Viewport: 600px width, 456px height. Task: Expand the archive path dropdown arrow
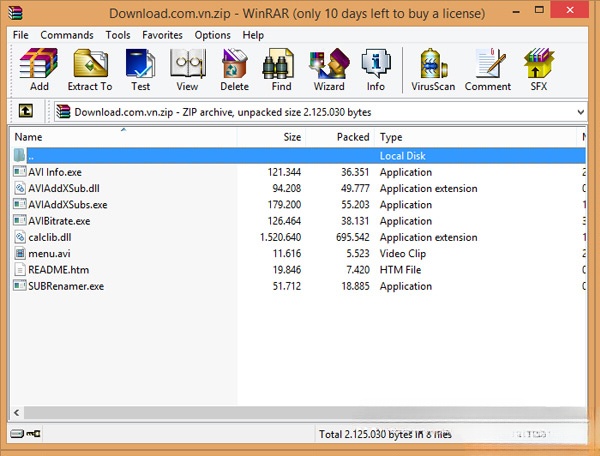(580, 112)
